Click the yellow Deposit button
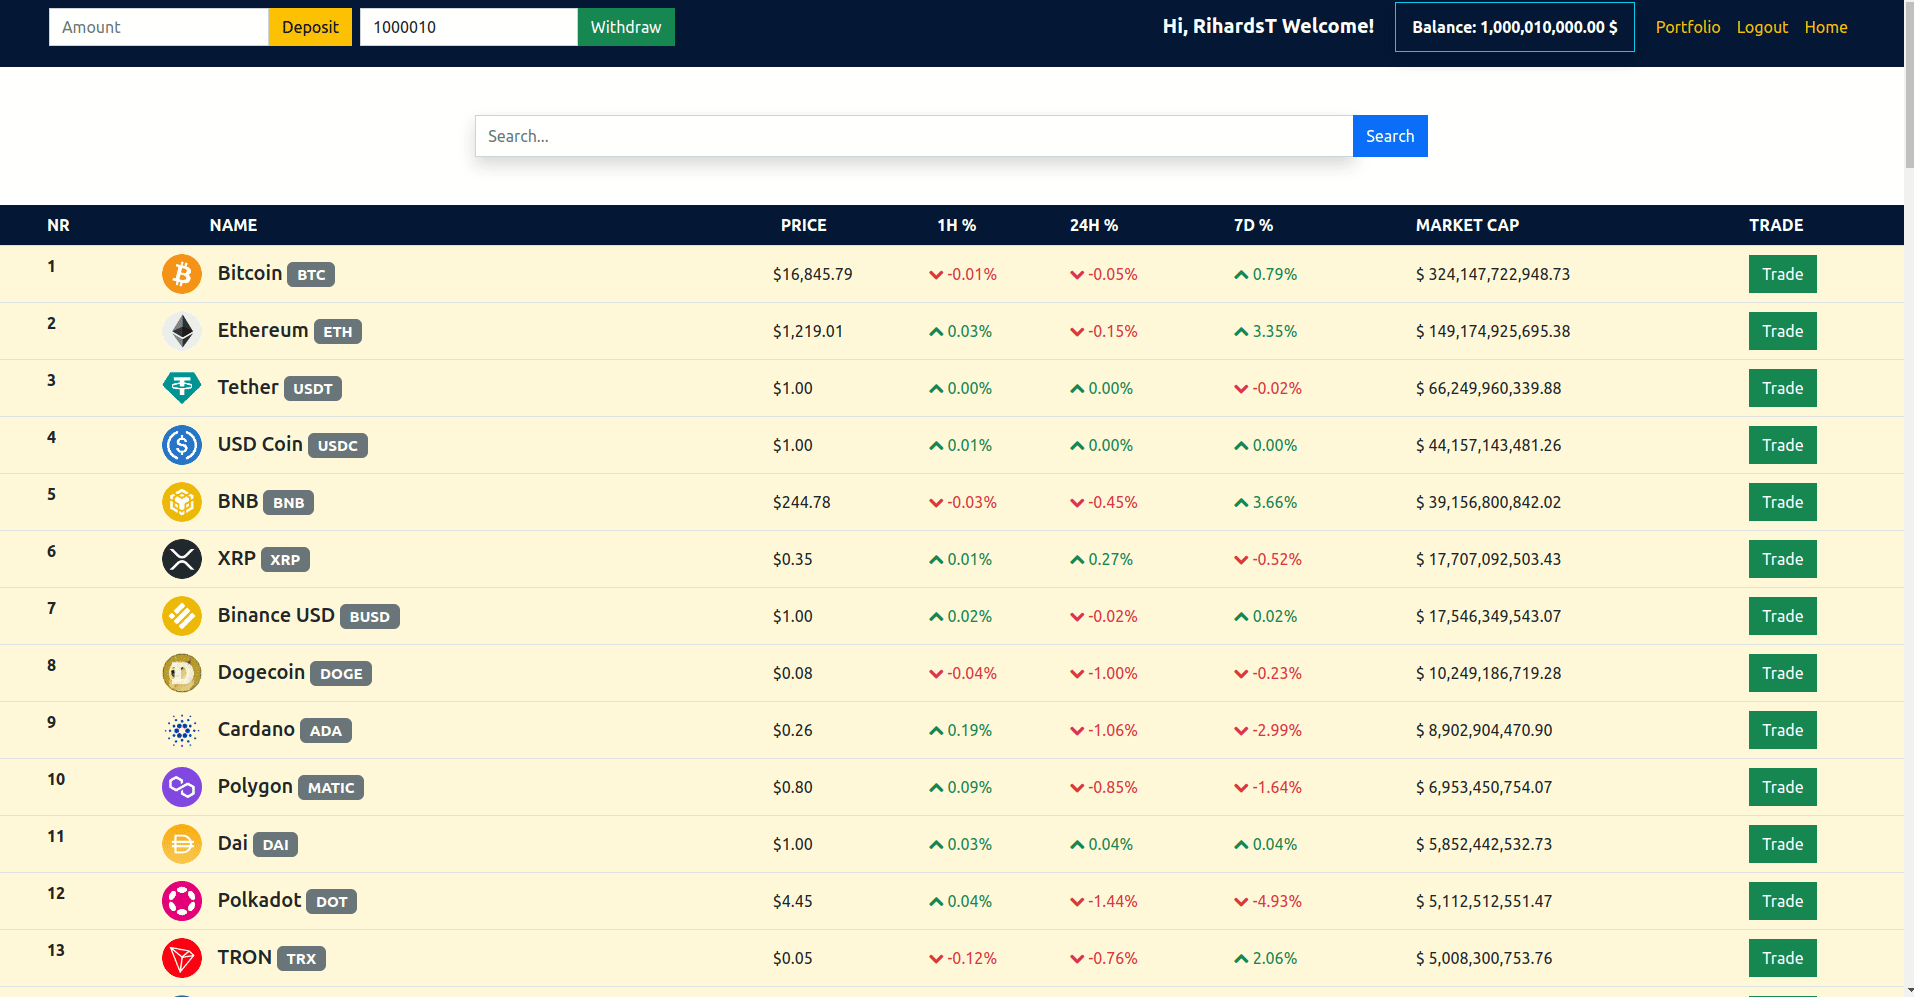1914x997 pixels. 310,27
